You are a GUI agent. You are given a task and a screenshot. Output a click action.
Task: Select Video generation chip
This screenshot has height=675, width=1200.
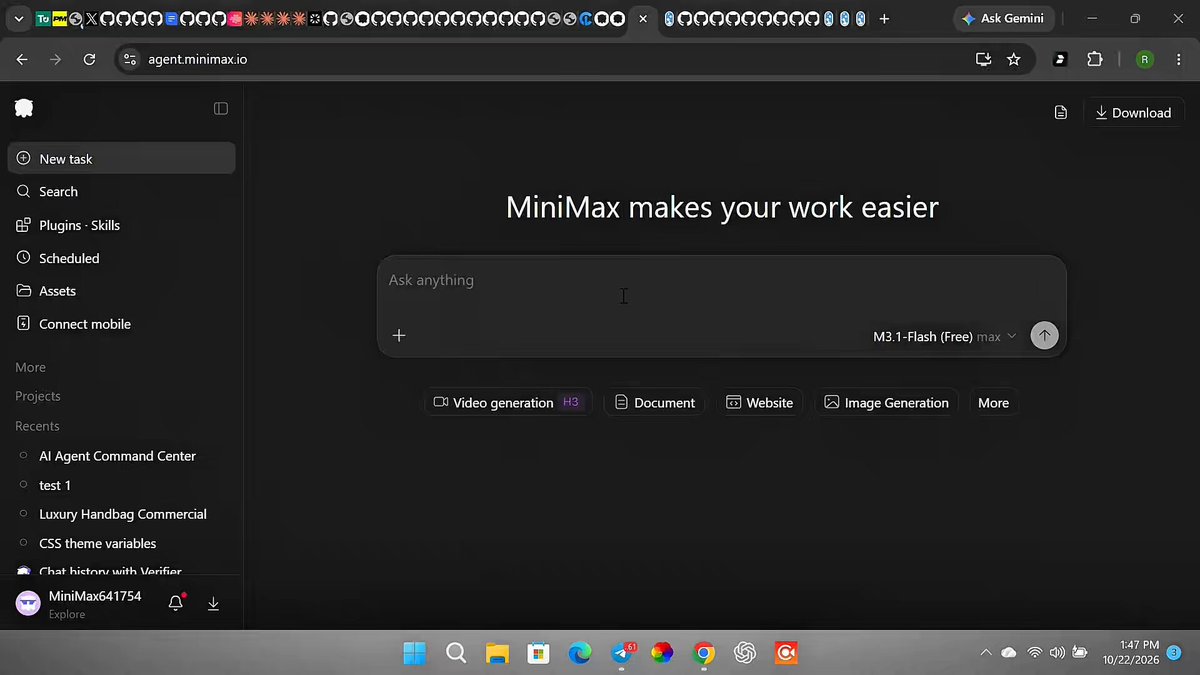click(x=507, y=402)
